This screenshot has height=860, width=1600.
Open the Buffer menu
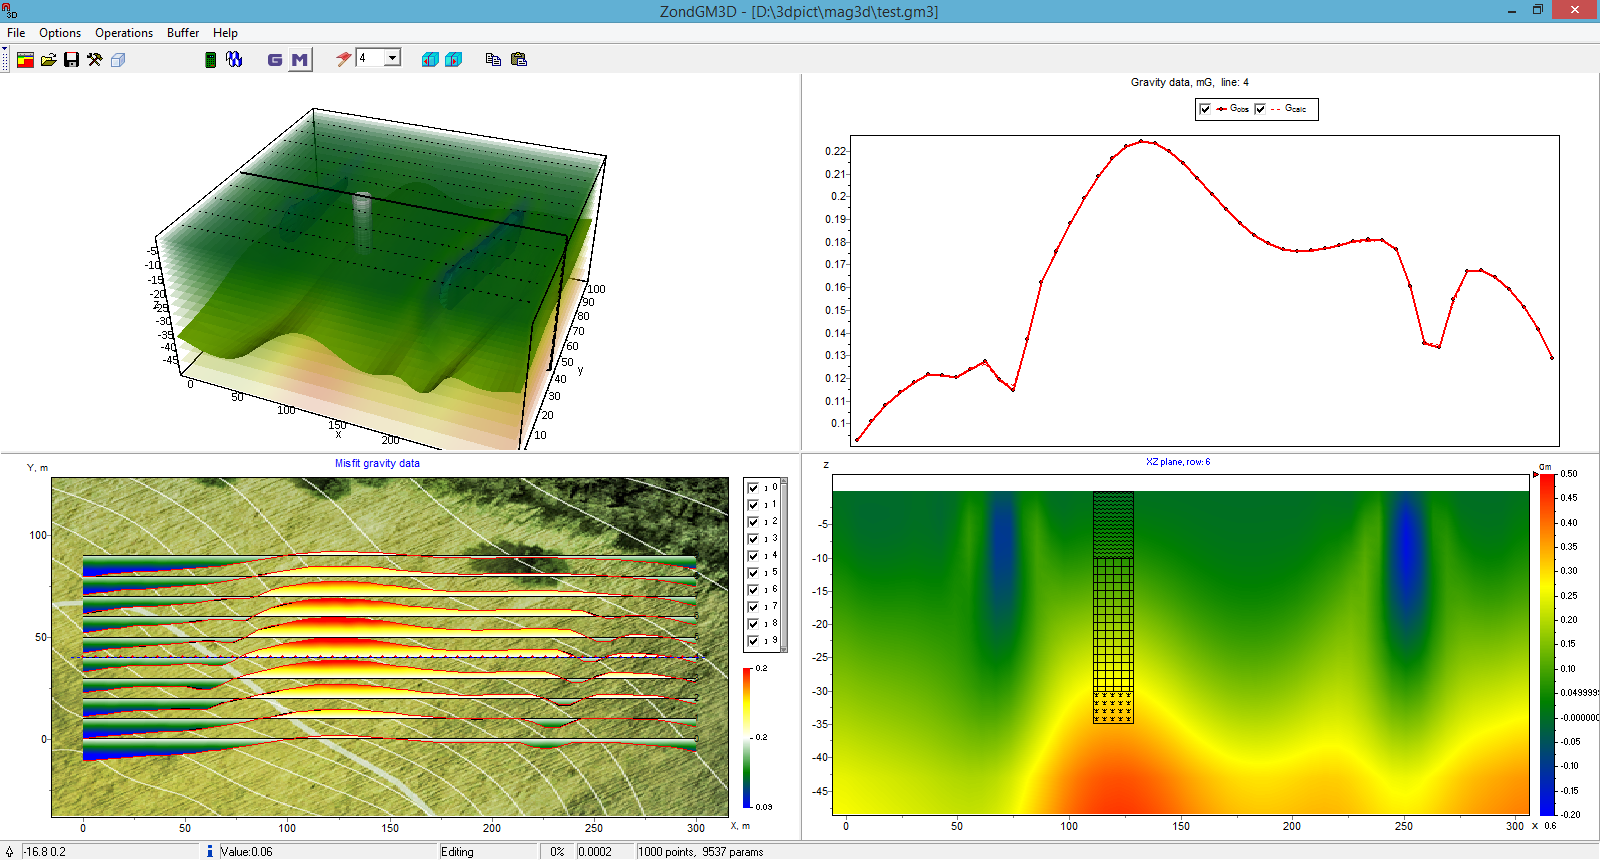coord(183,33)
